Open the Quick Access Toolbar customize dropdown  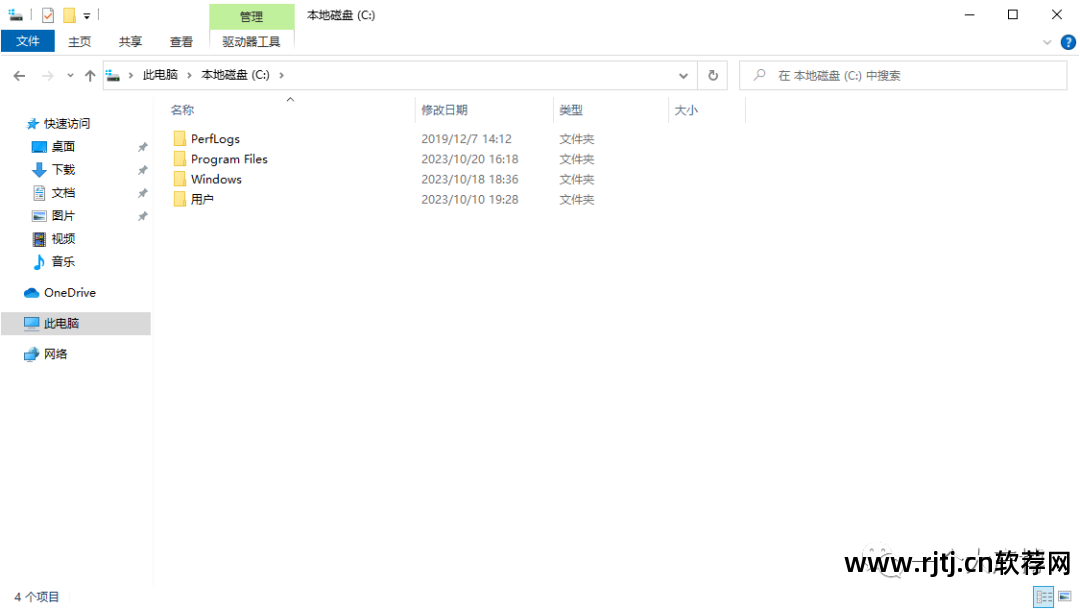coord(85,14)
